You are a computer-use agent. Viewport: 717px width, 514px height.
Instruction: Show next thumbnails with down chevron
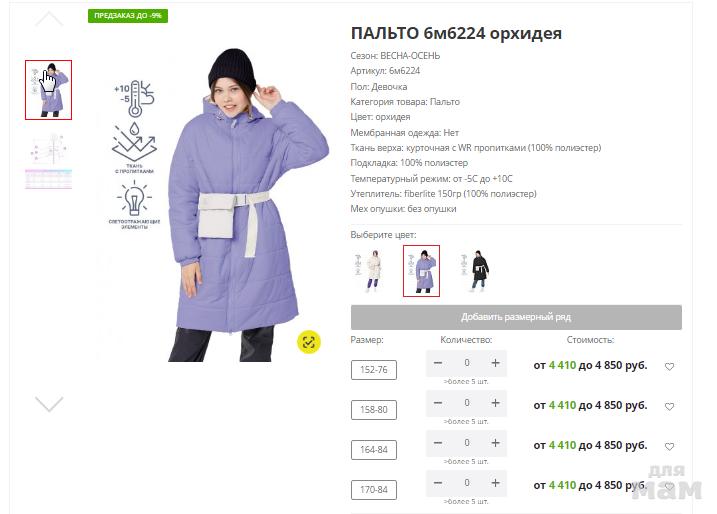[49, 404]
